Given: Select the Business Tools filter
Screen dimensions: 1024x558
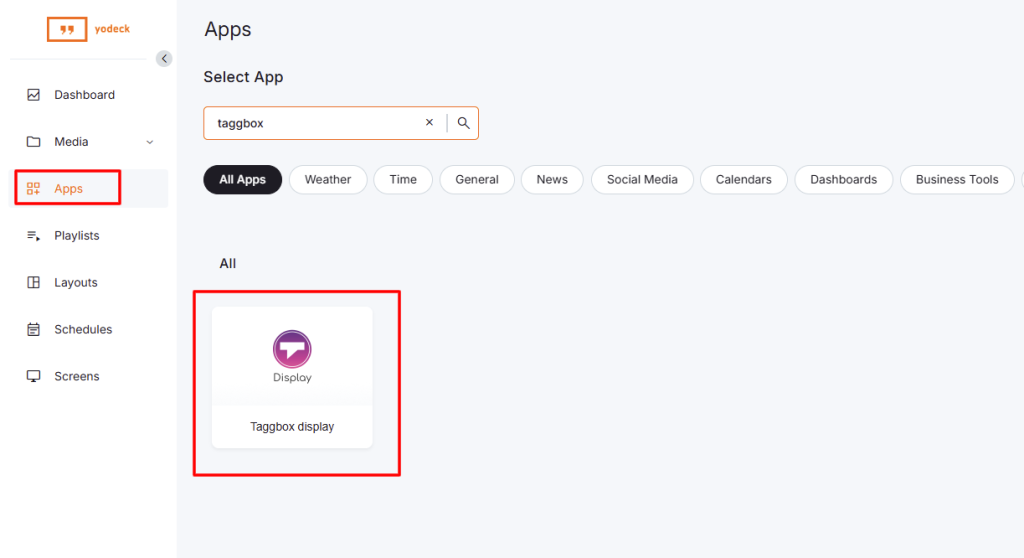Looking at the screenshot, I should click(x=956, y=180).
